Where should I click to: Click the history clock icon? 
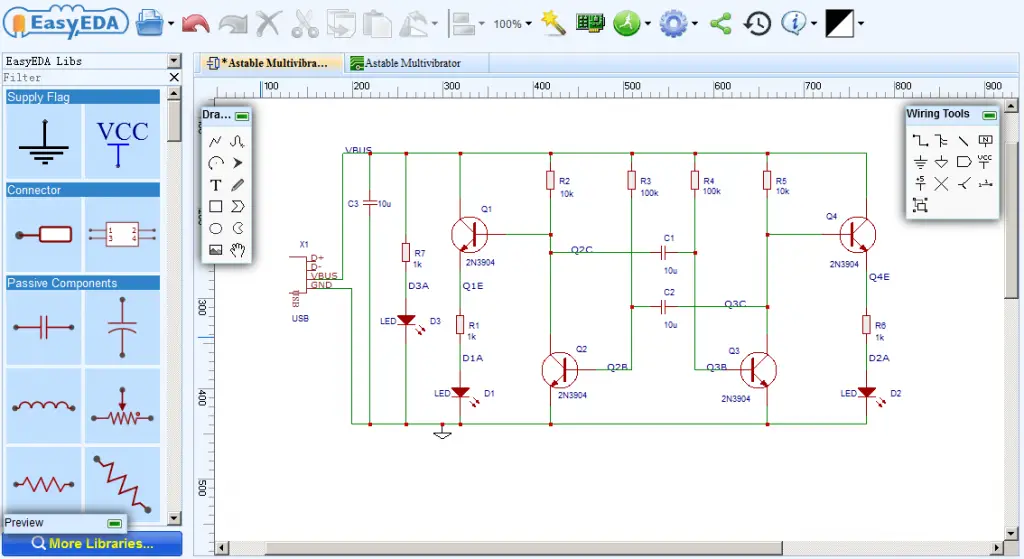pyautogui.click(x=758, y=24)
